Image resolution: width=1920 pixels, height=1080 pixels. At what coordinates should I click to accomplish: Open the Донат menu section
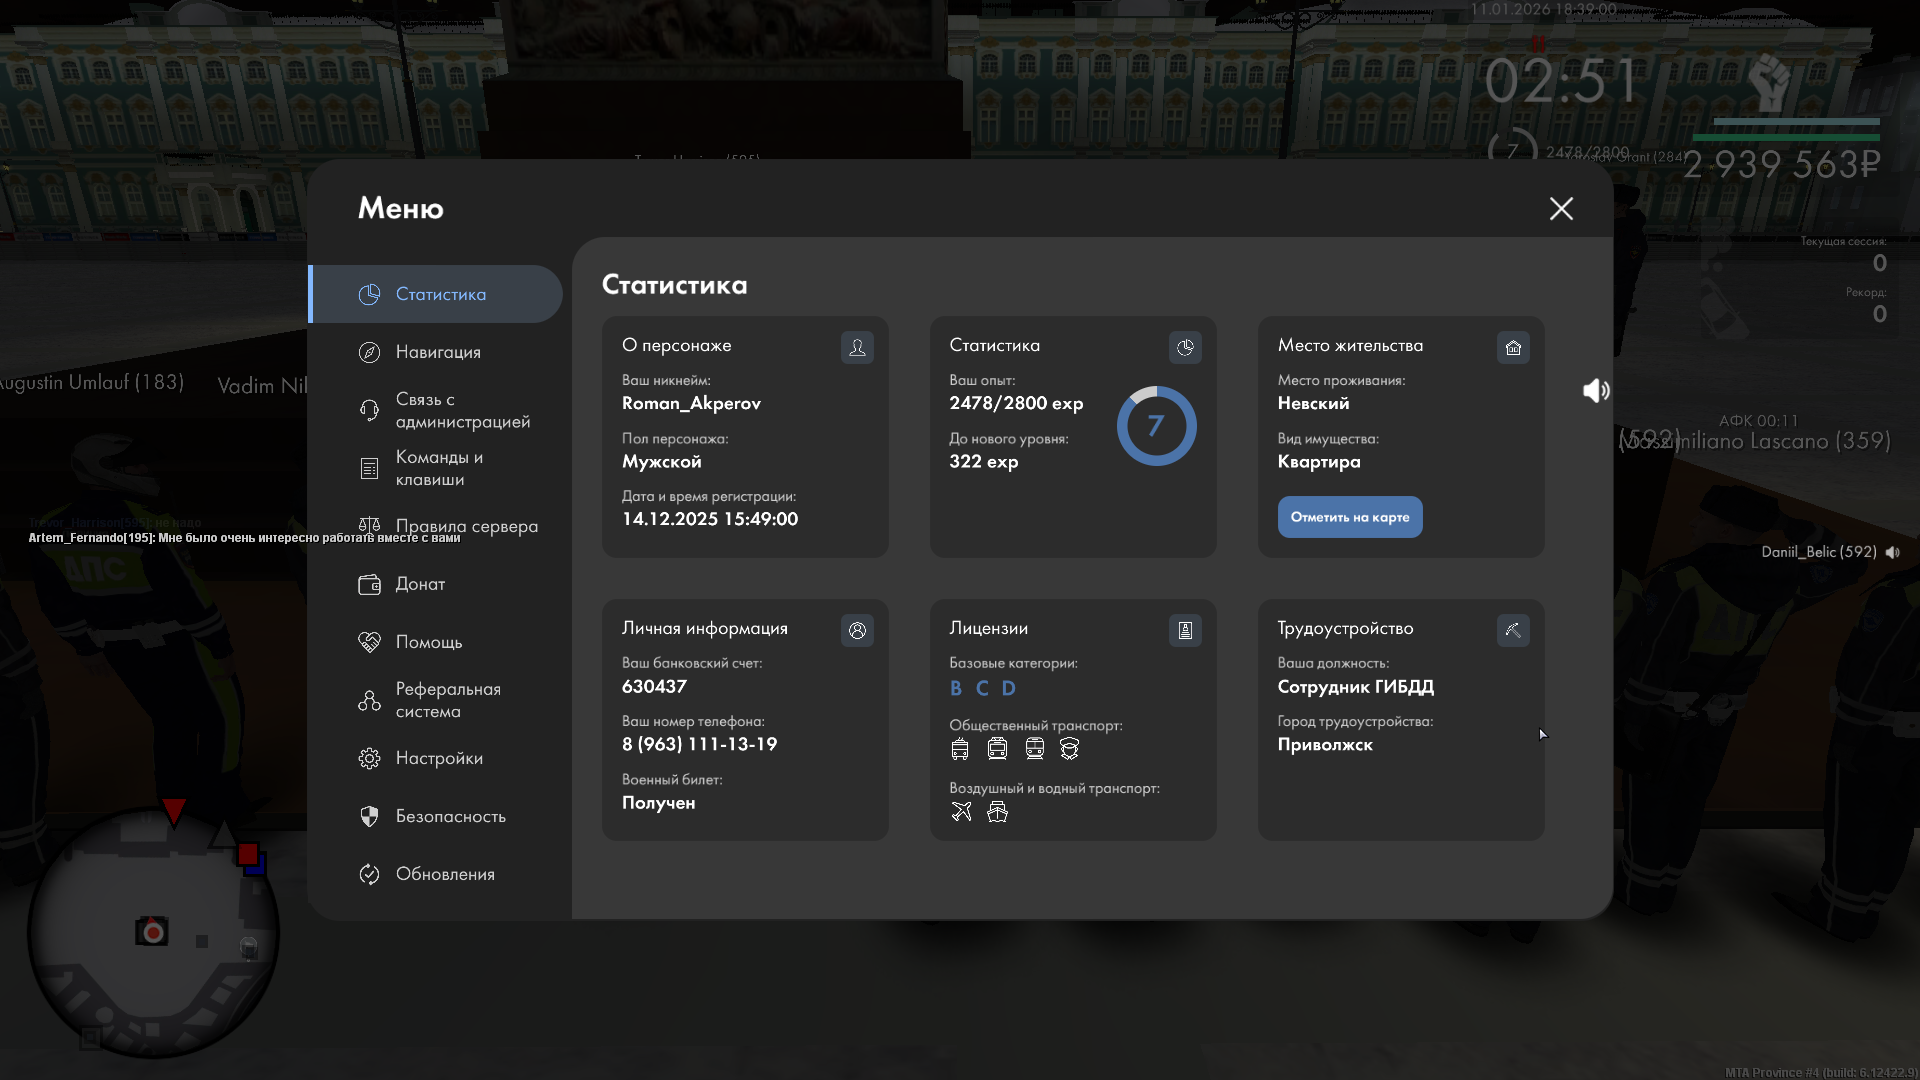click(420, 584)
